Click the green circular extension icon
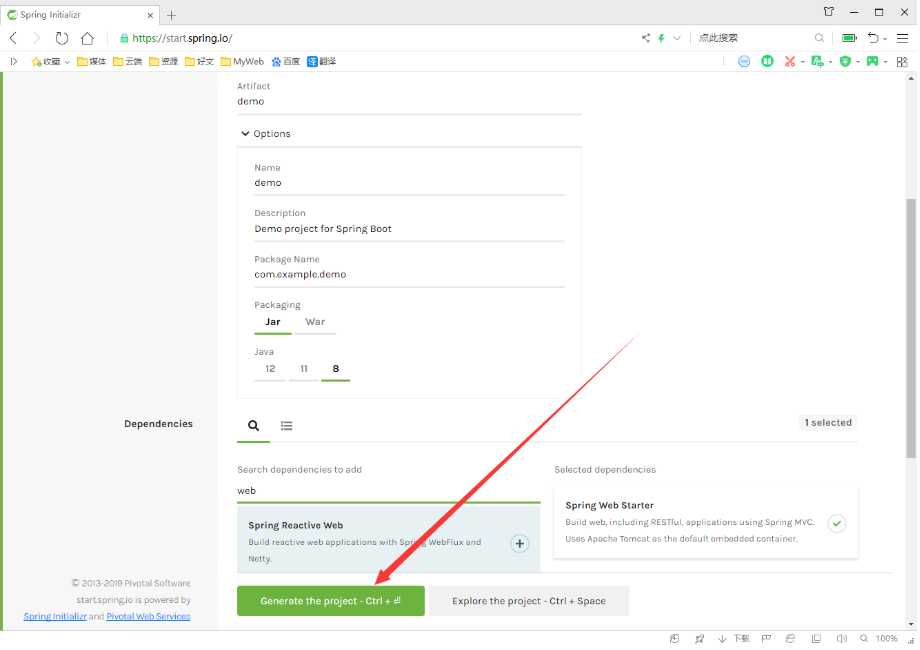 pos(767,61)
